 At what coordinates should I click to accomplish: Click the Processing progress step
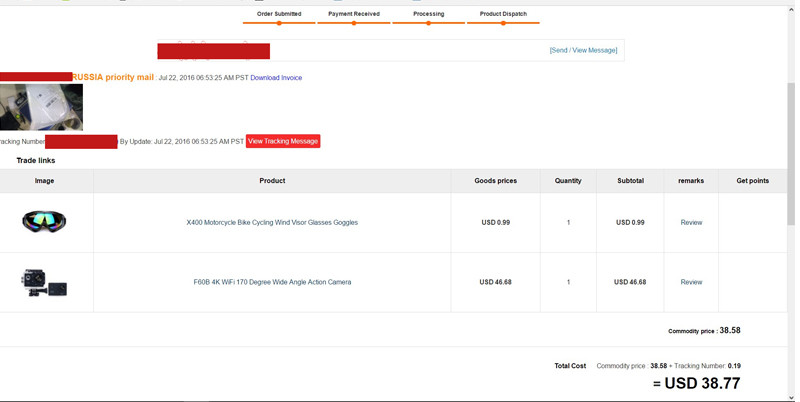(x=429, y=17)
